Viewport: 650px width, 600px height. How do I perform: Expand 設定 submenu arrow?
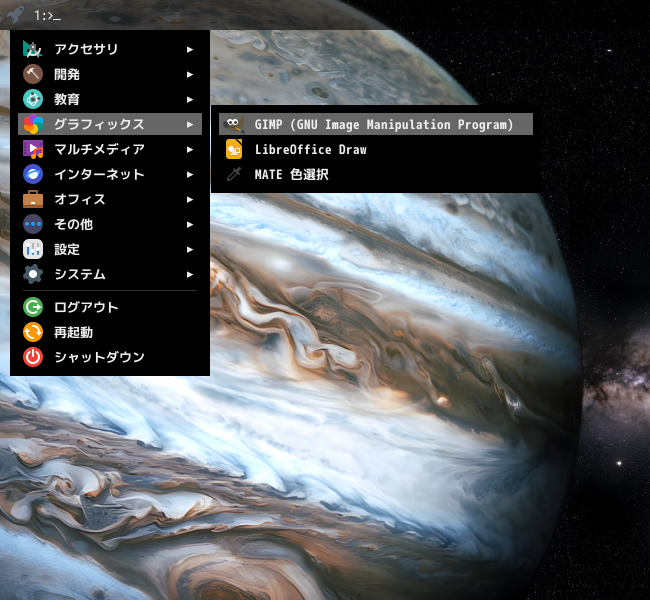coord(190,249)
